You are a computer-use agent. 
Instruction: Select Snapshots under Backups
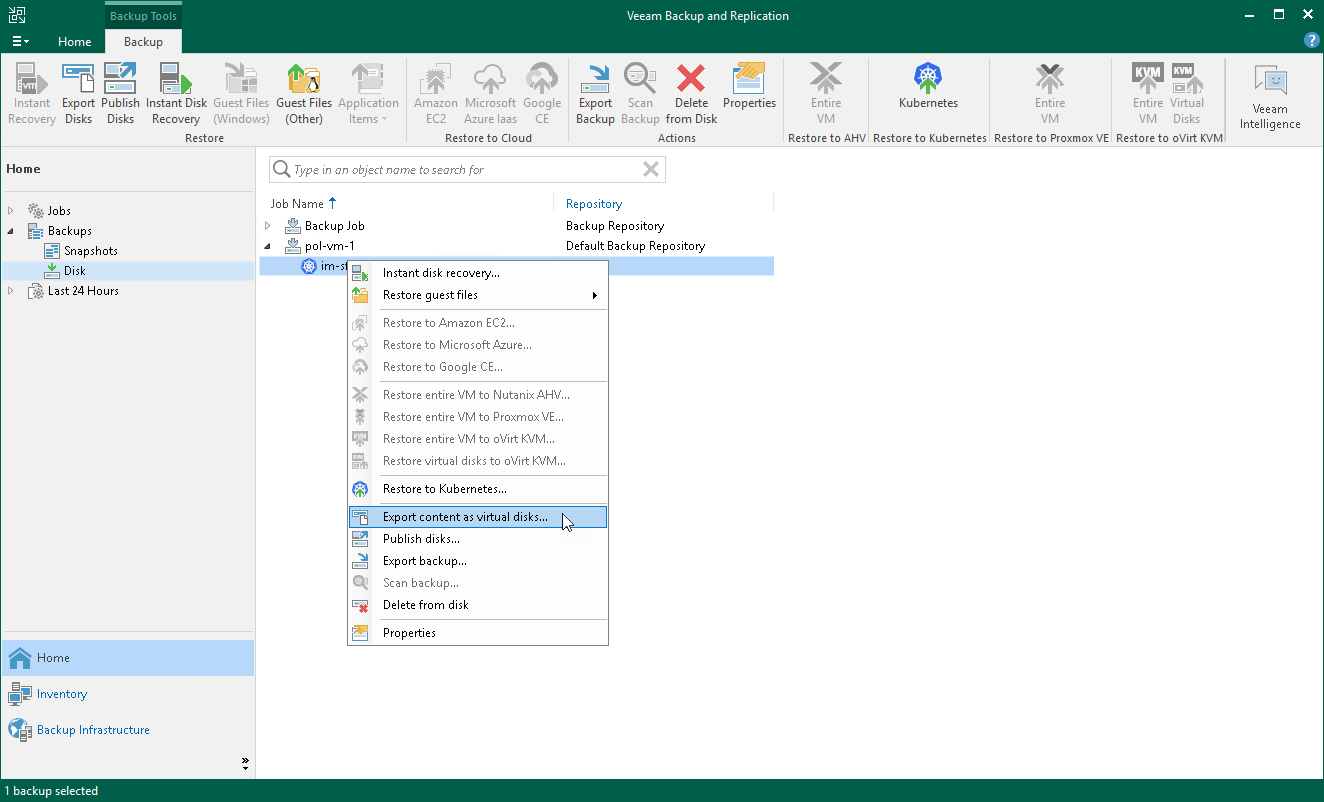coord(90,251)
